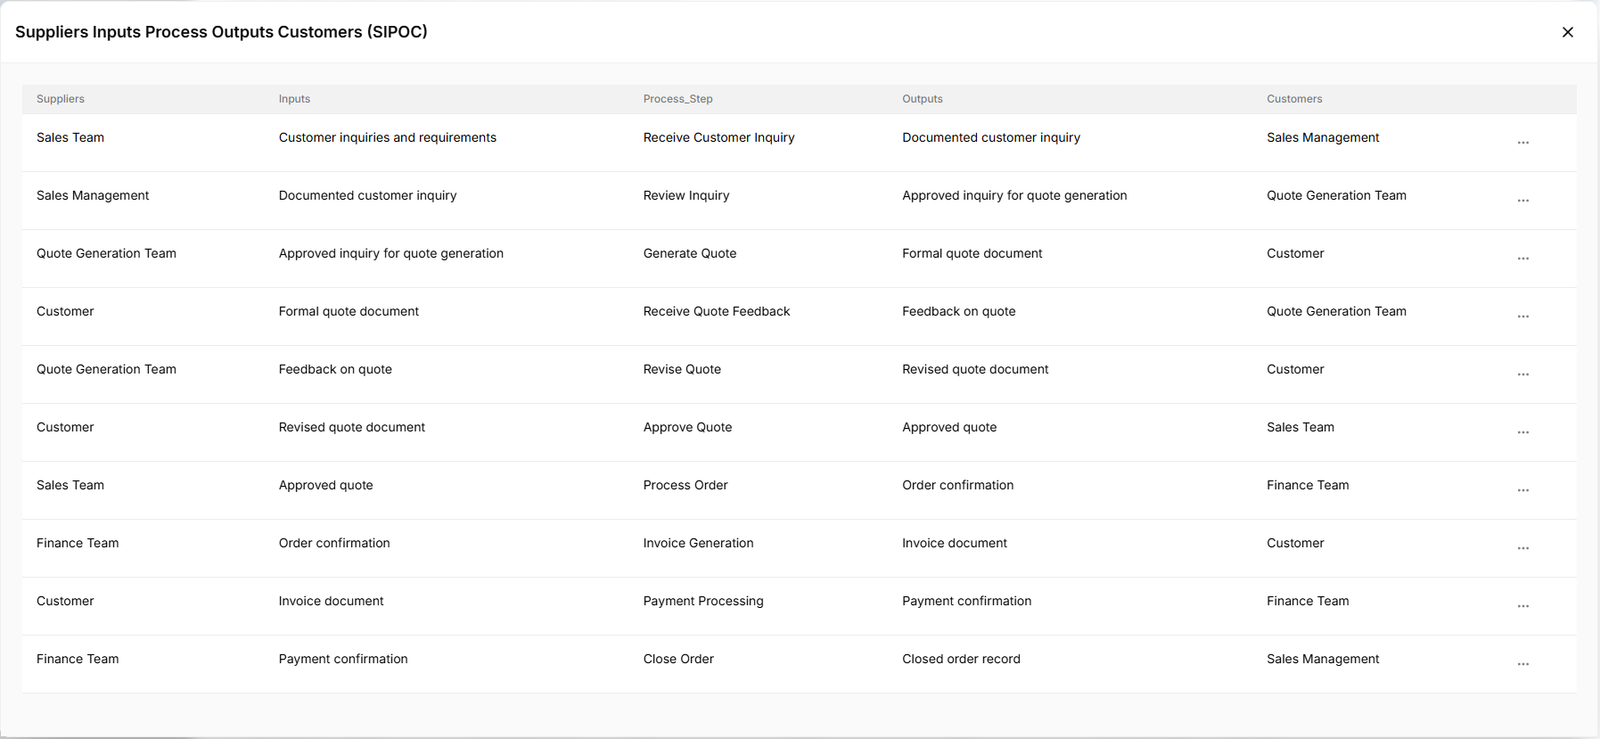Select the 'Close Order' process step
The image size is (1600, 739).
coord(678,660)
